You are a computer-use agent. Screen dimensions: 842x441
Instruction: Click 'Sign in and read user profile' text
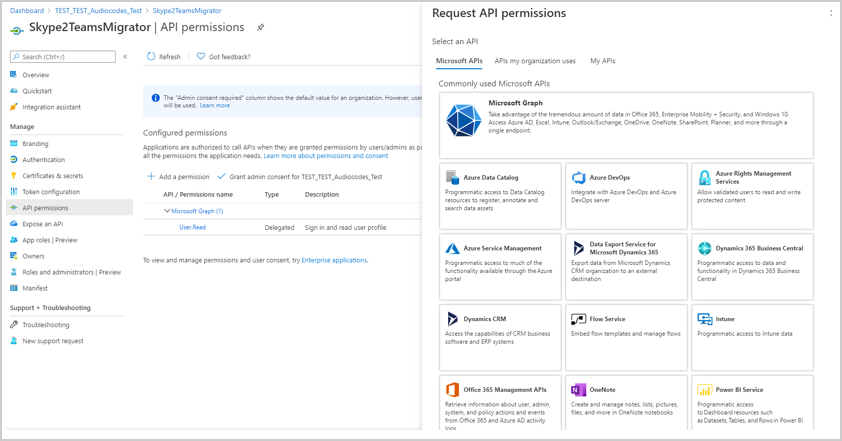pos(345,228)
